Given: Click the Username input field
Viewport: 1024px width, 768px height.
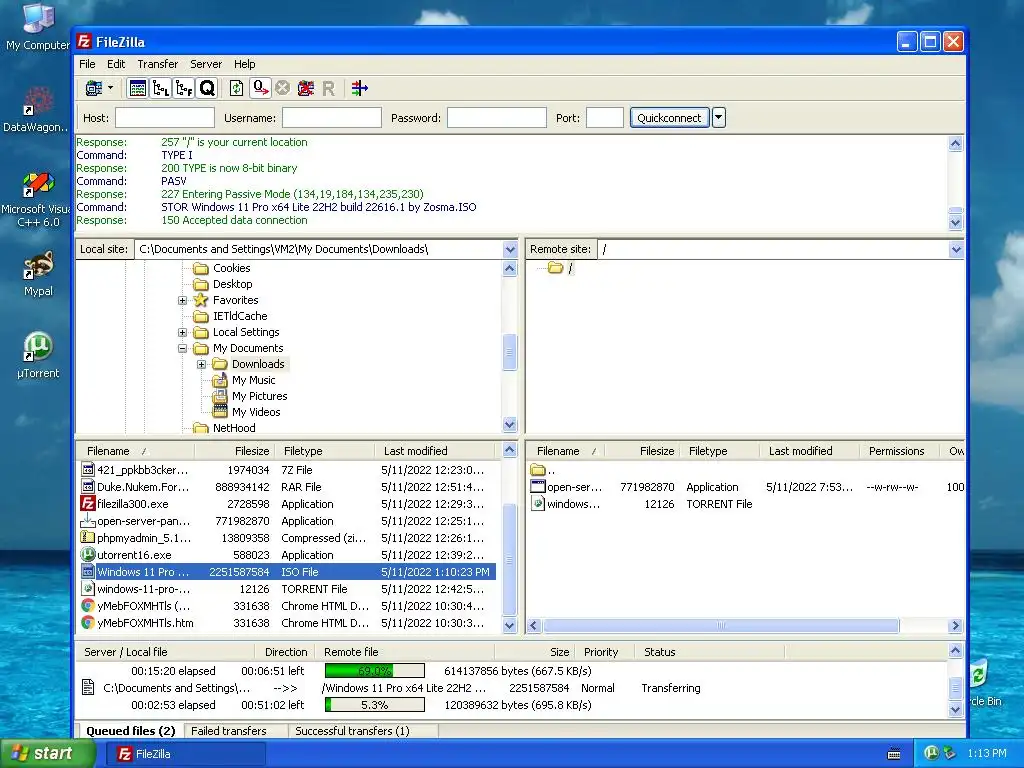Looking at the screenshot, I should coord(332,118).
